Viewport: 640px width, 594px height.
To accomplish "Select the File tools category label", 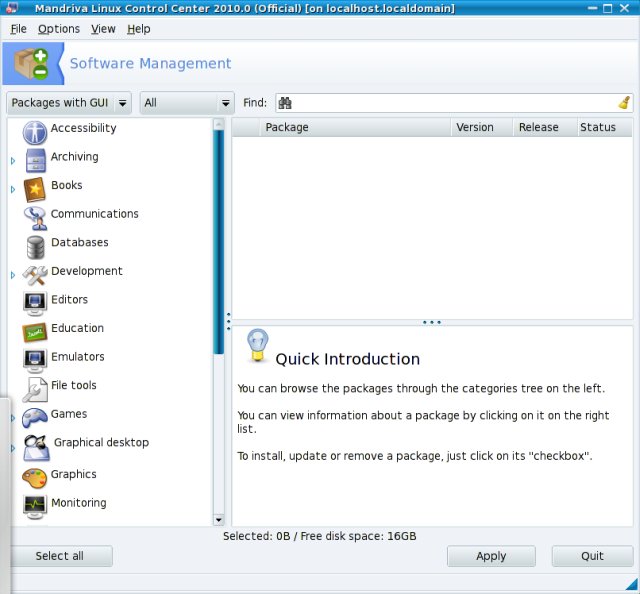I will (74, 385).
